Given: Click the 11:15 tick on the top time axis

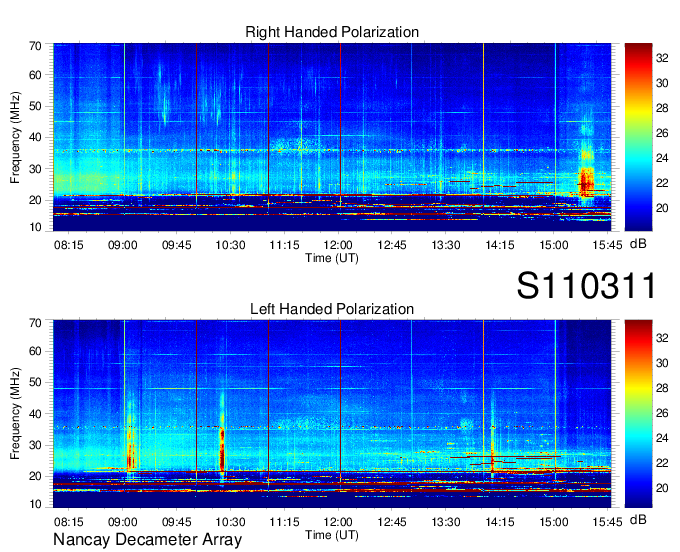Looking at the screenshot, I should pyautogui.click(x=284, y=245).
